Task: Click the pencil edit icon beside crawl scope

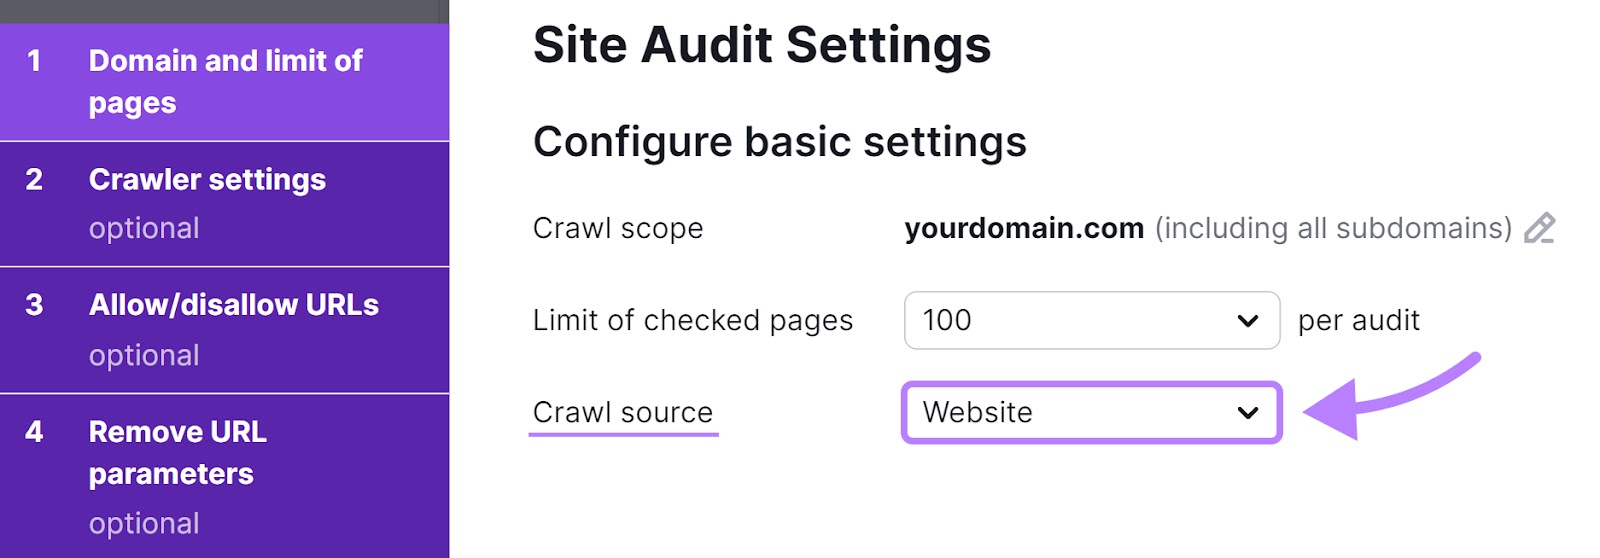Action: 1539,229
